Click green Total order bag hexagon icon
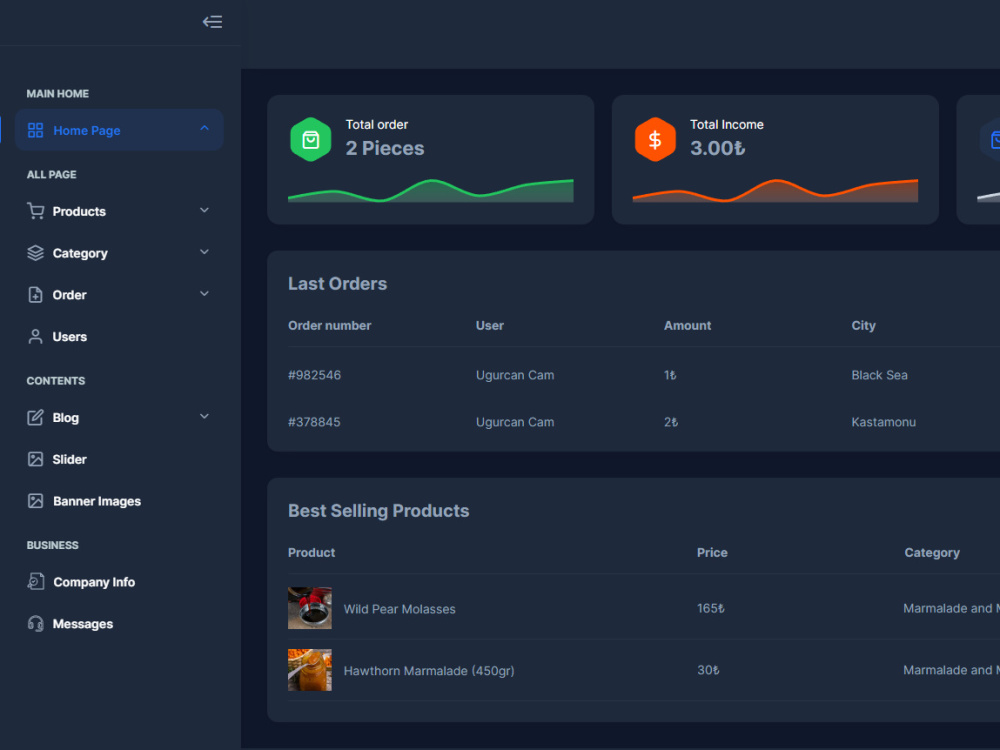Viewport: 1000px width, 750px height. (x=311, y=140)
